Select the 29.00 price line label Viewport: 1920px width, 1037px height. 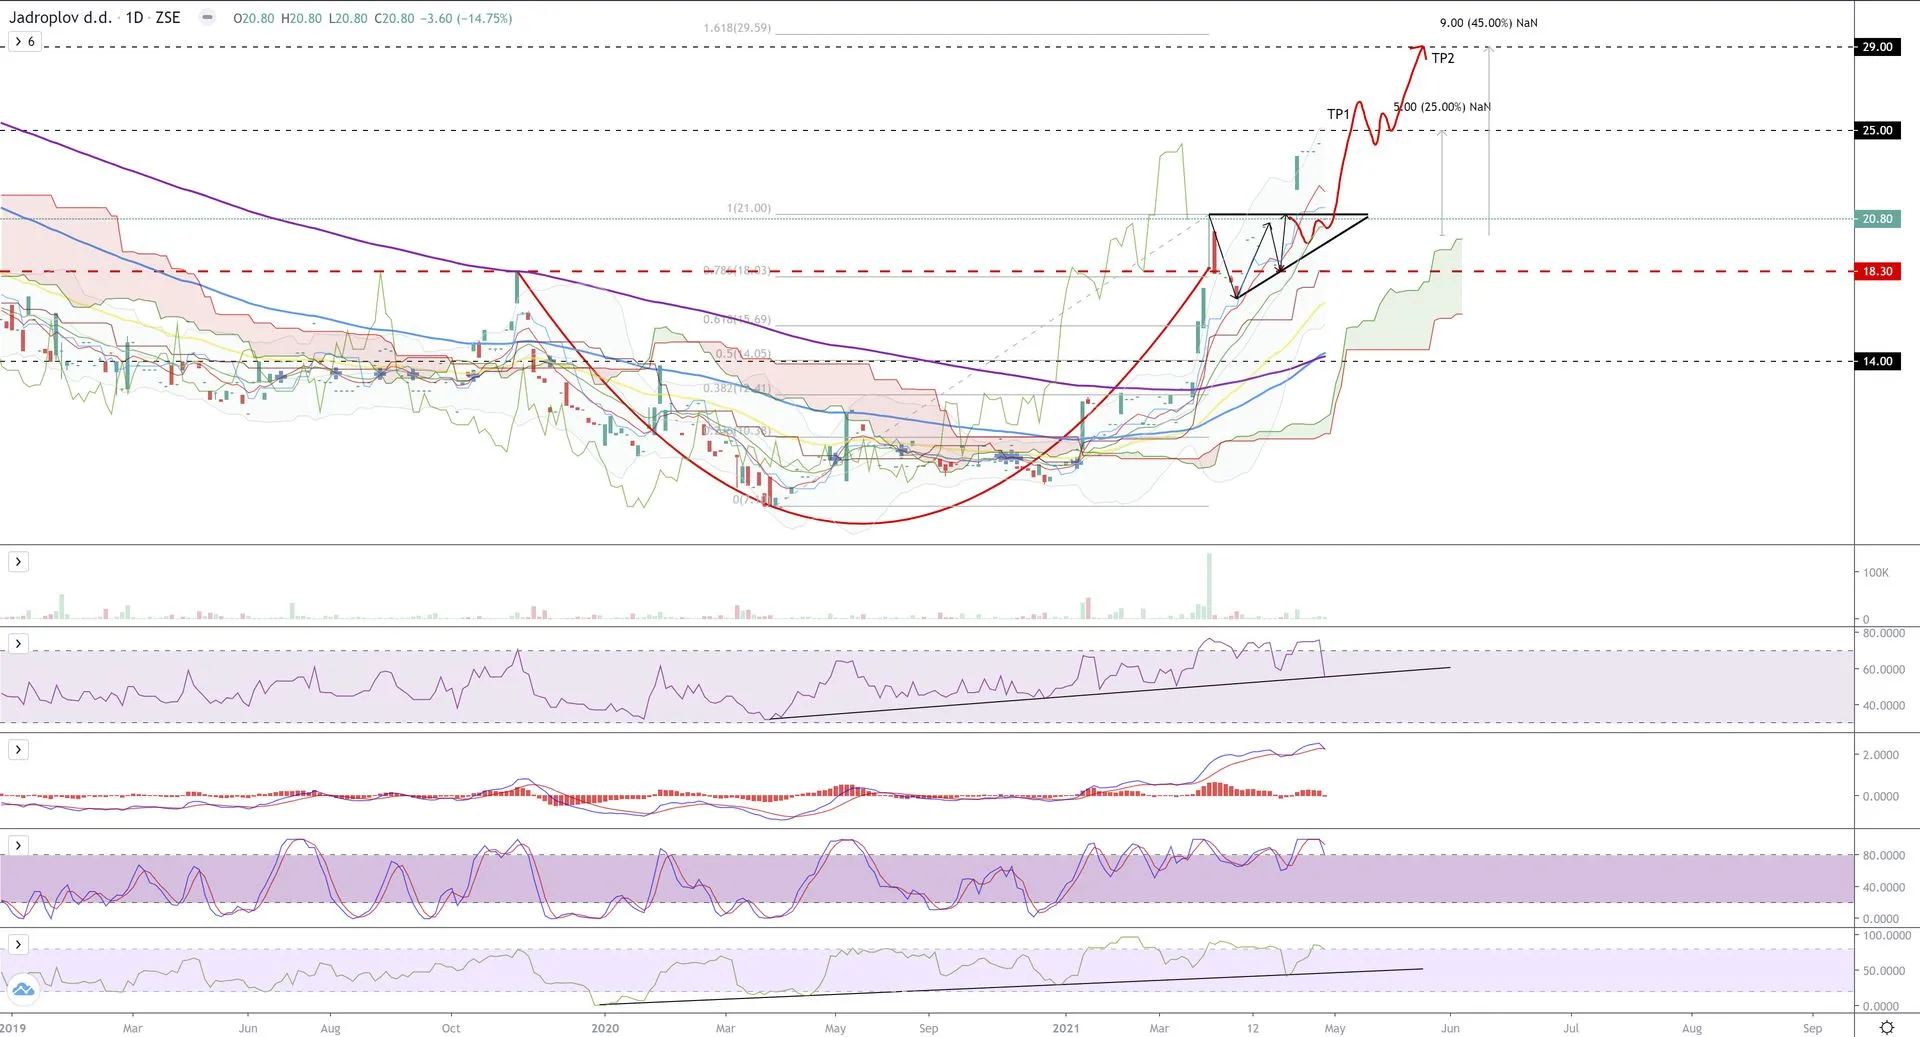click(1876, 47)
